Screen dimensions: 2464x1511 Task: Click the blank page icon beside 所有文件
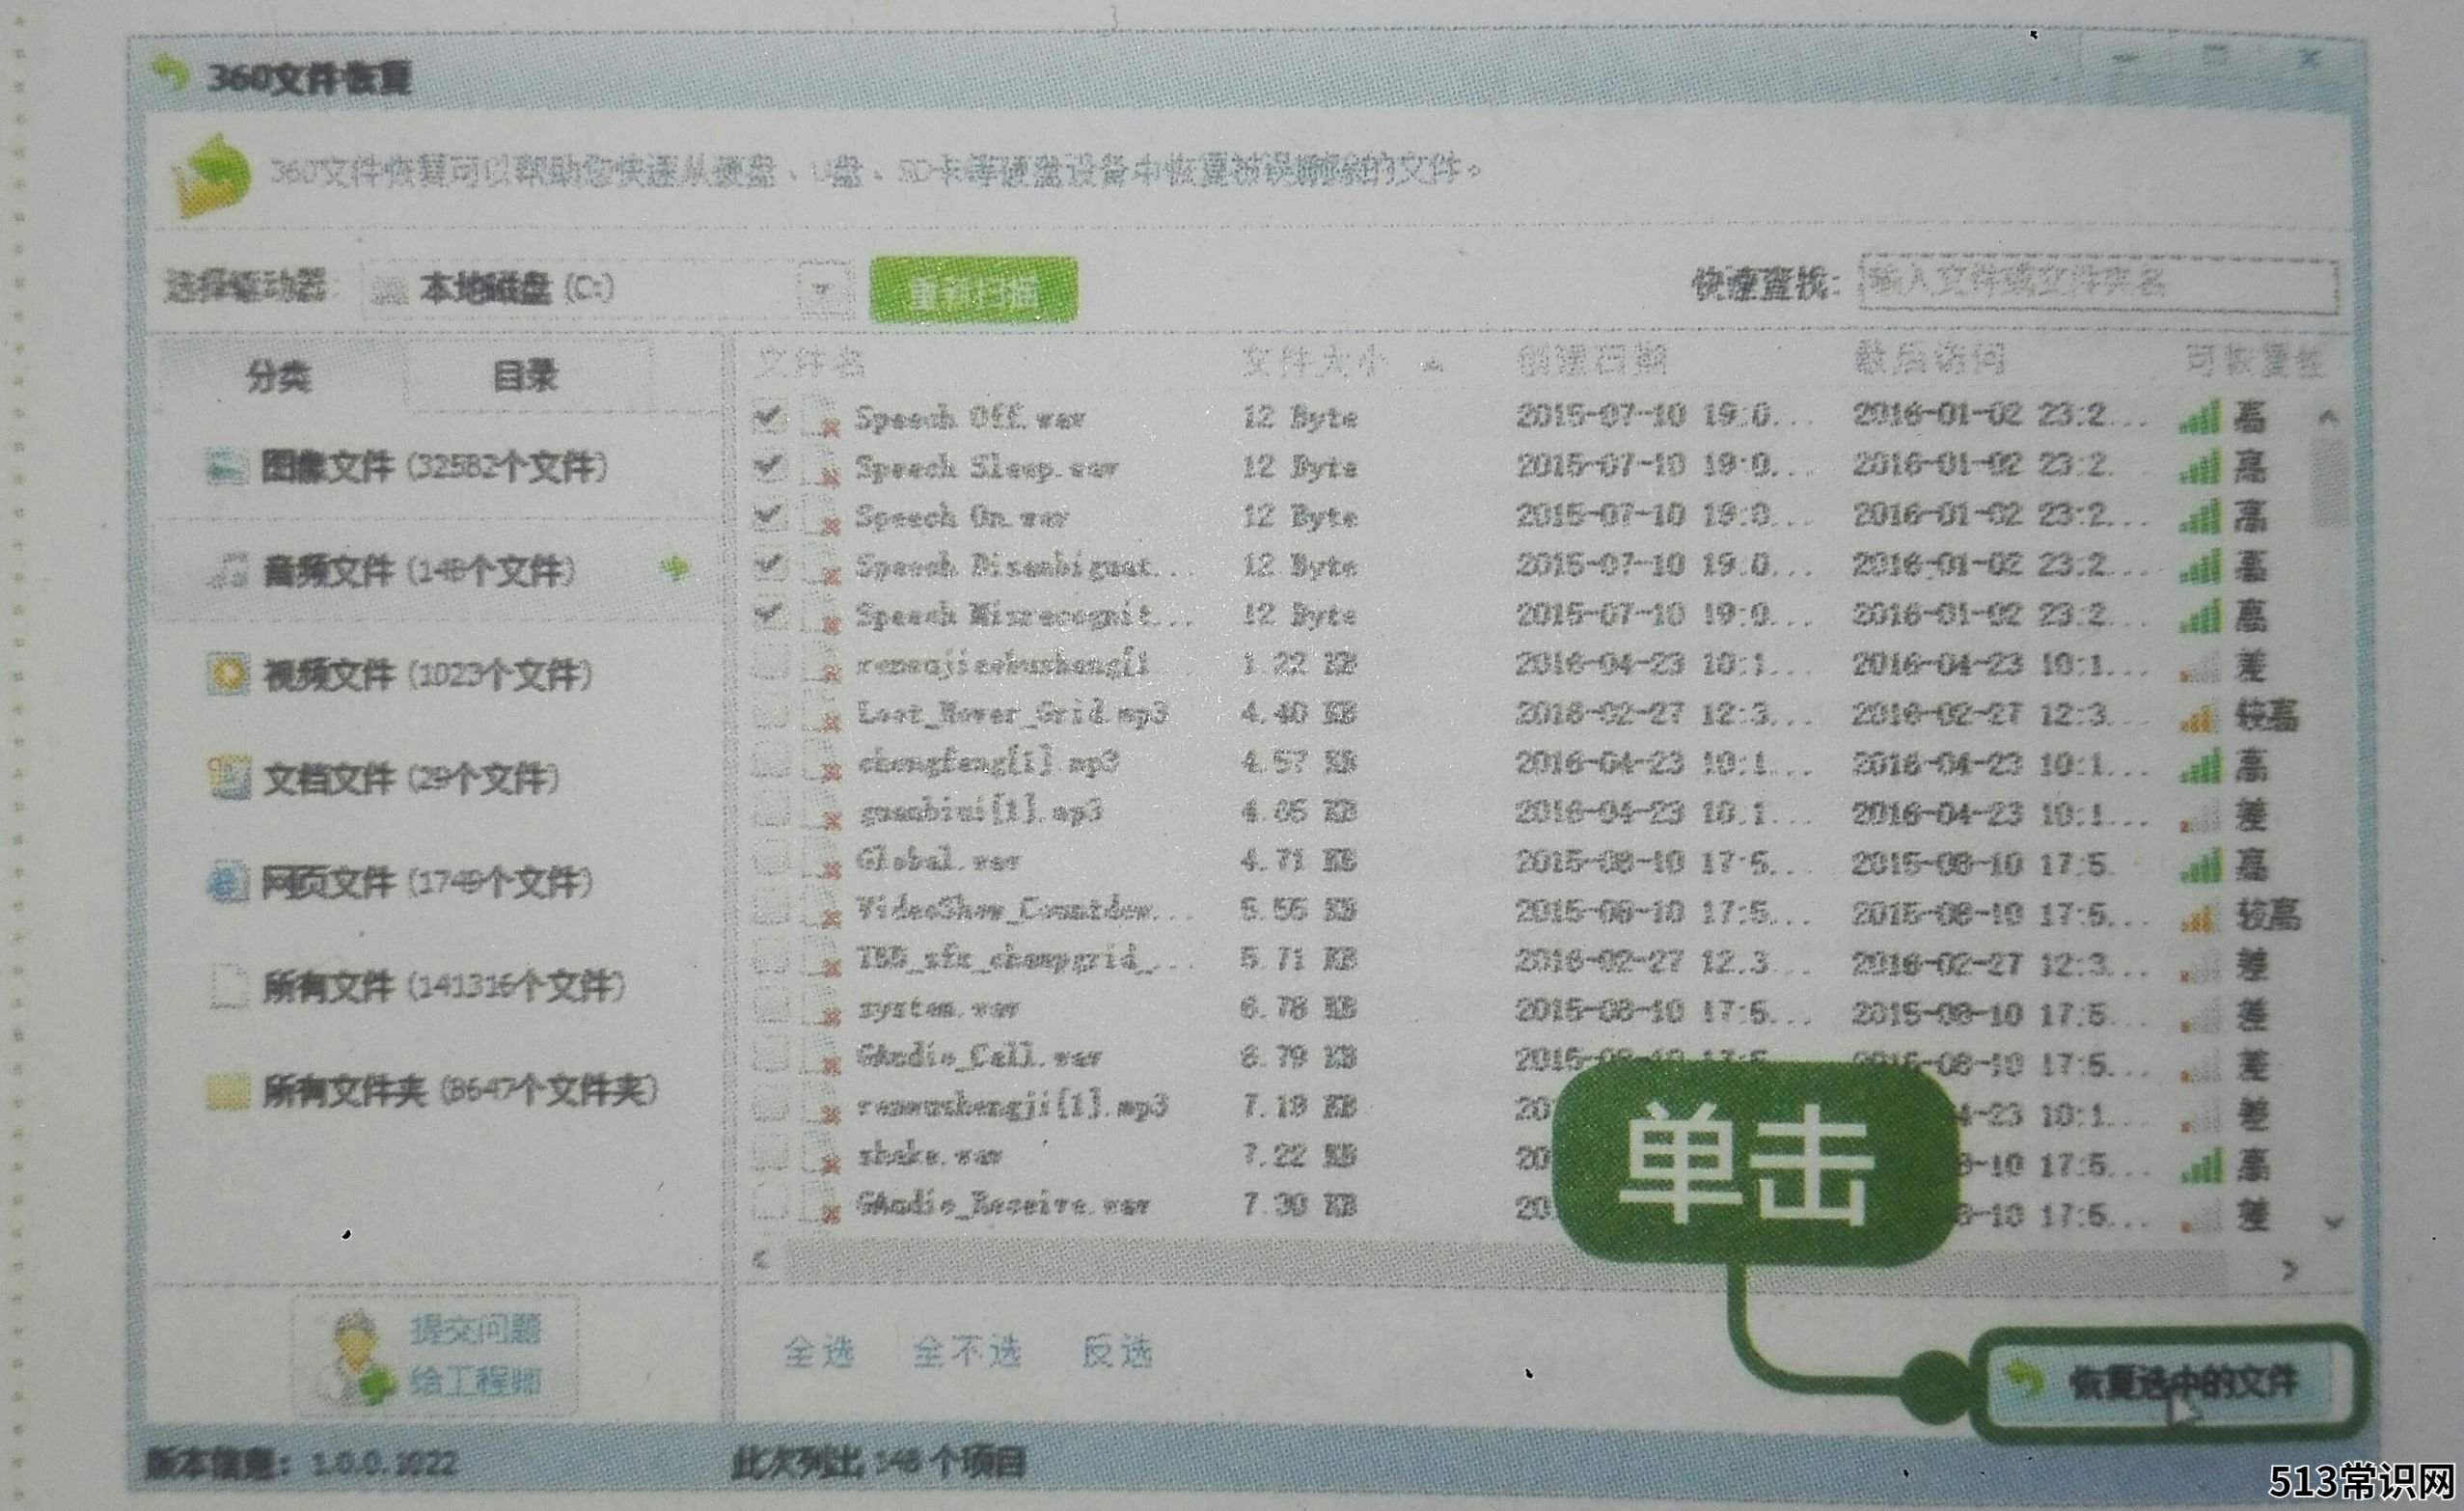pos(228,987)
